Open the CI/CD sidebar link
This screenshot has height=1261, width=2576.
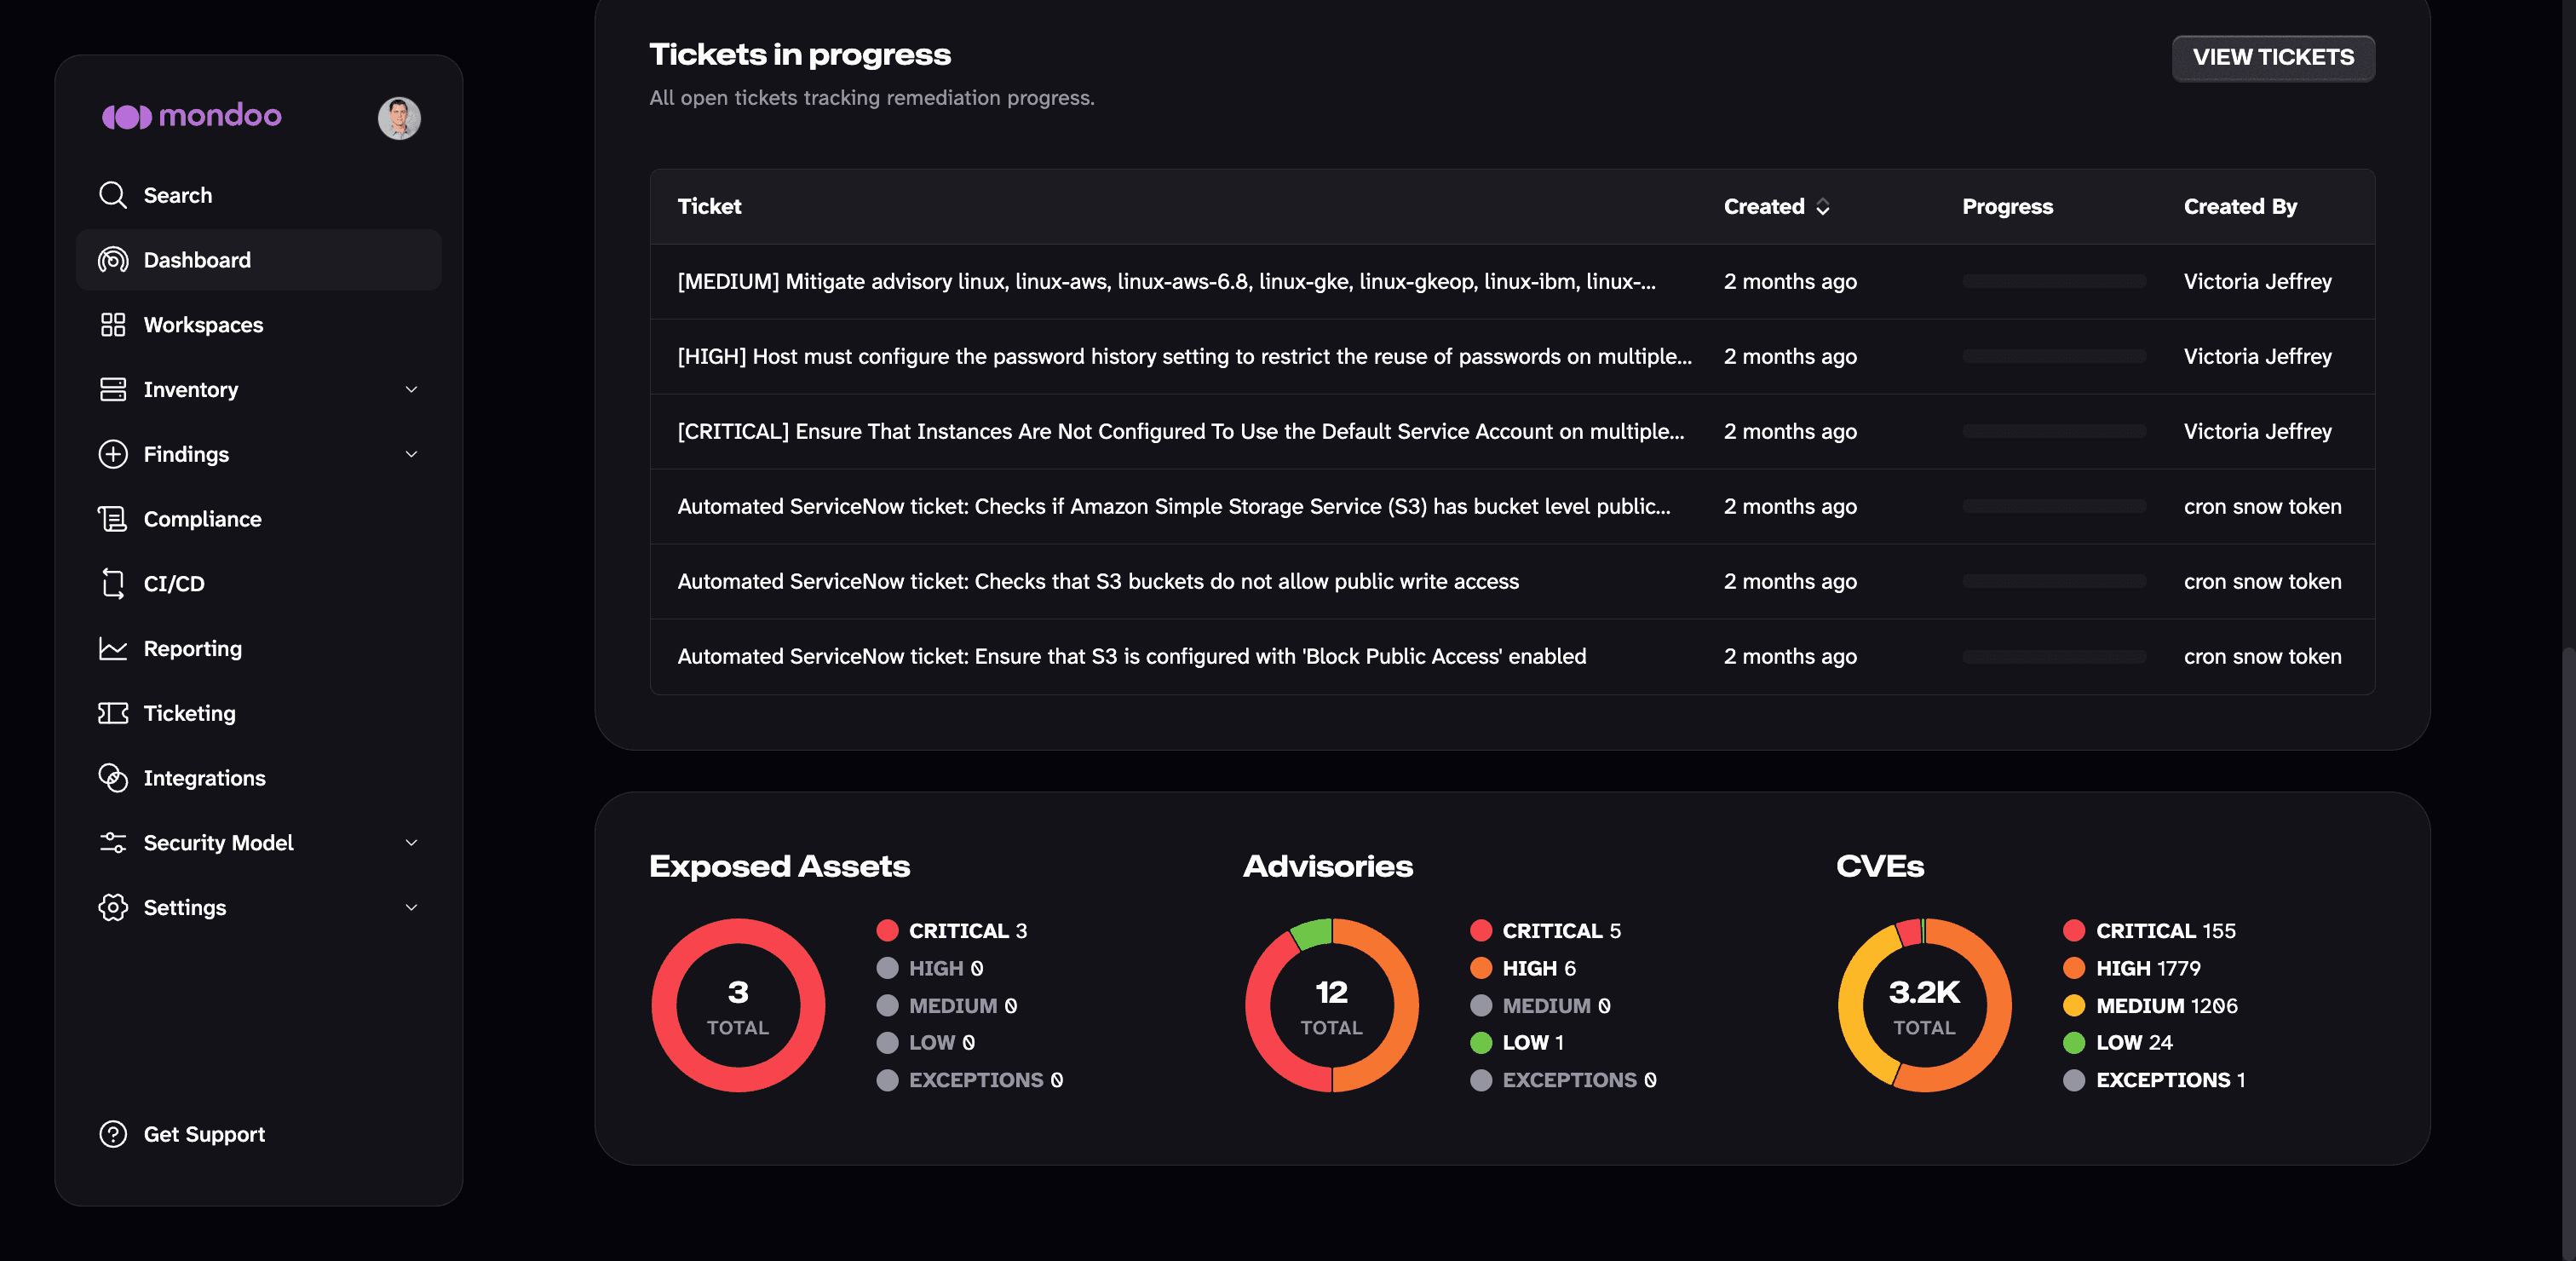[258, 583]
